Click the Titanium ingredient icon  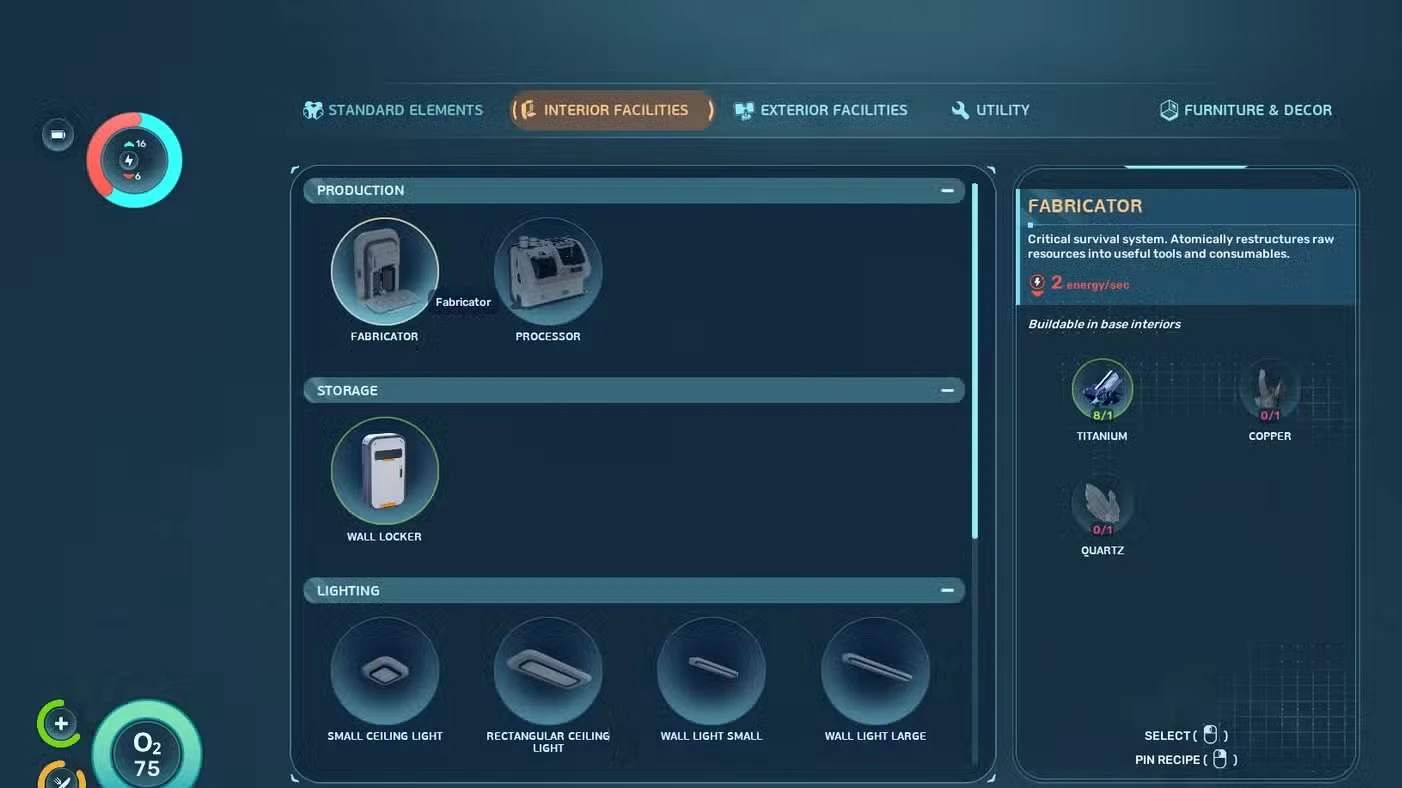pos(1102,390)
